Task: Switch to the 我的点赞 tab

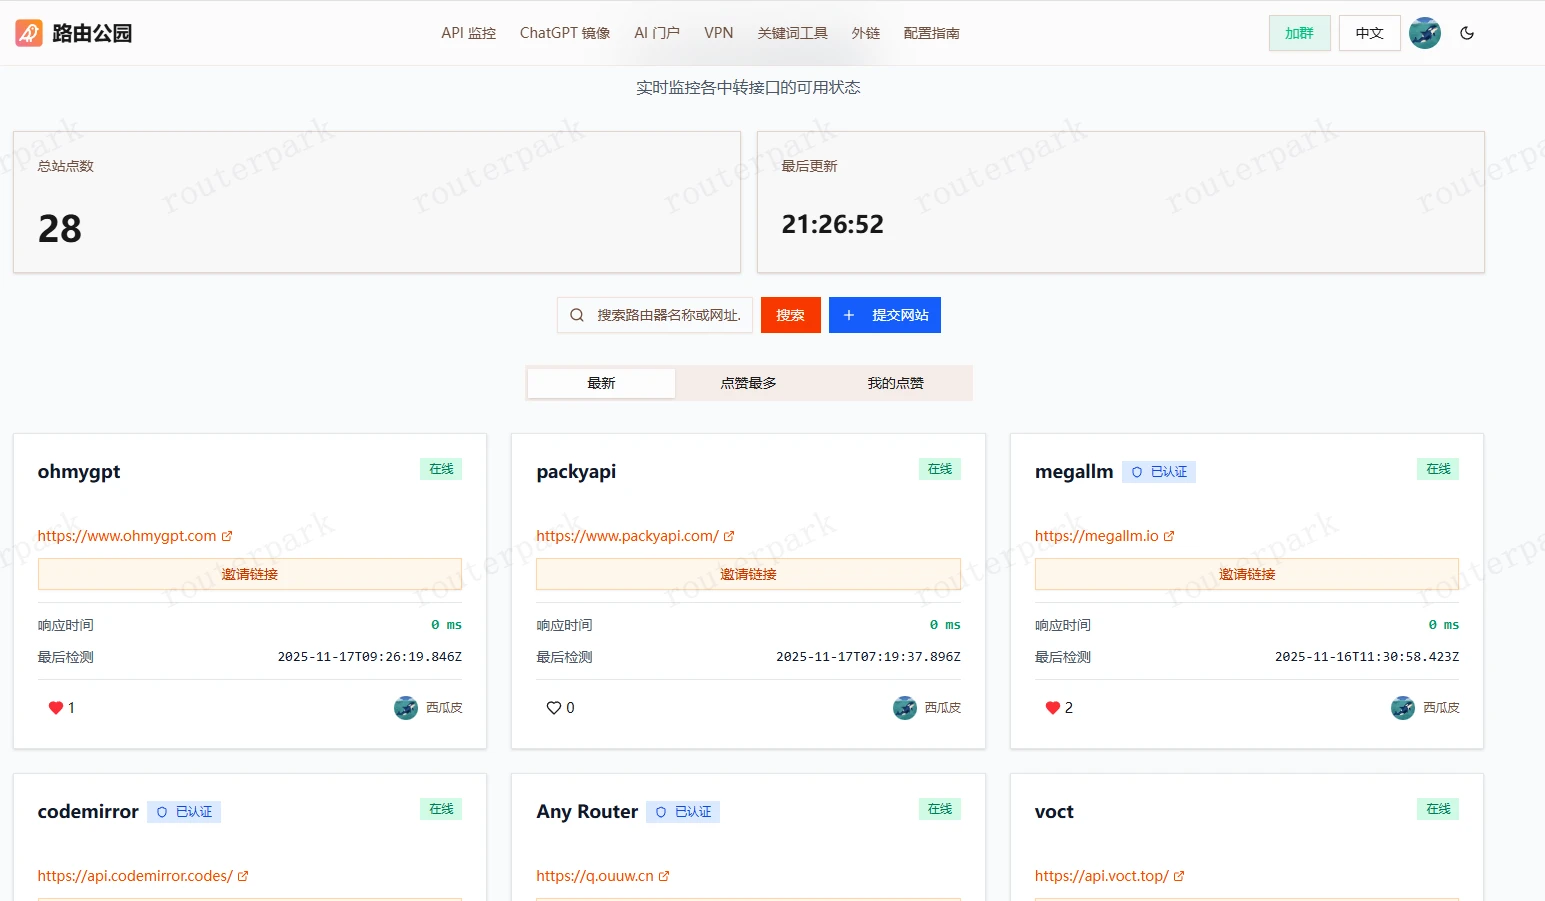Action: 895,382
